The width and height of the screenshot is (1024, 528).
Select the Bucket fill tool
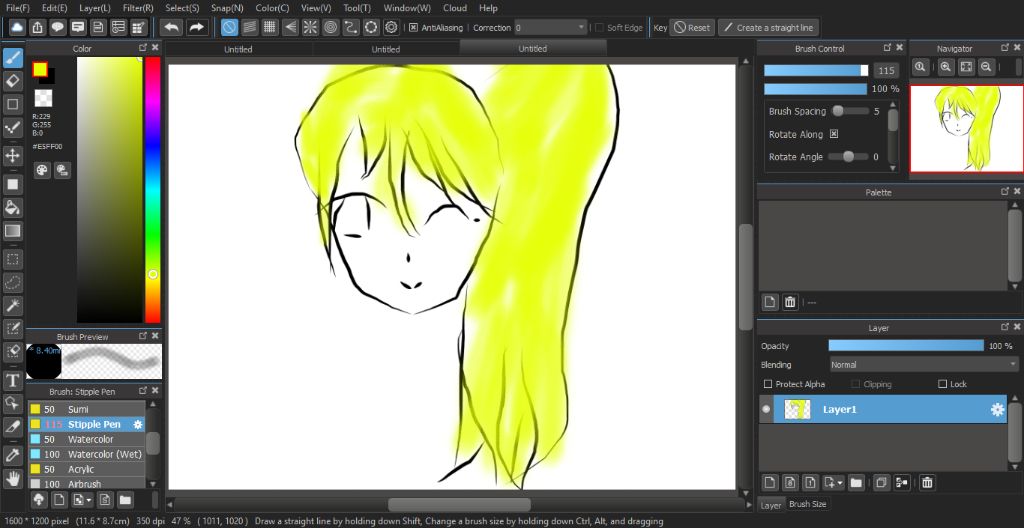[x=12, y=208]
